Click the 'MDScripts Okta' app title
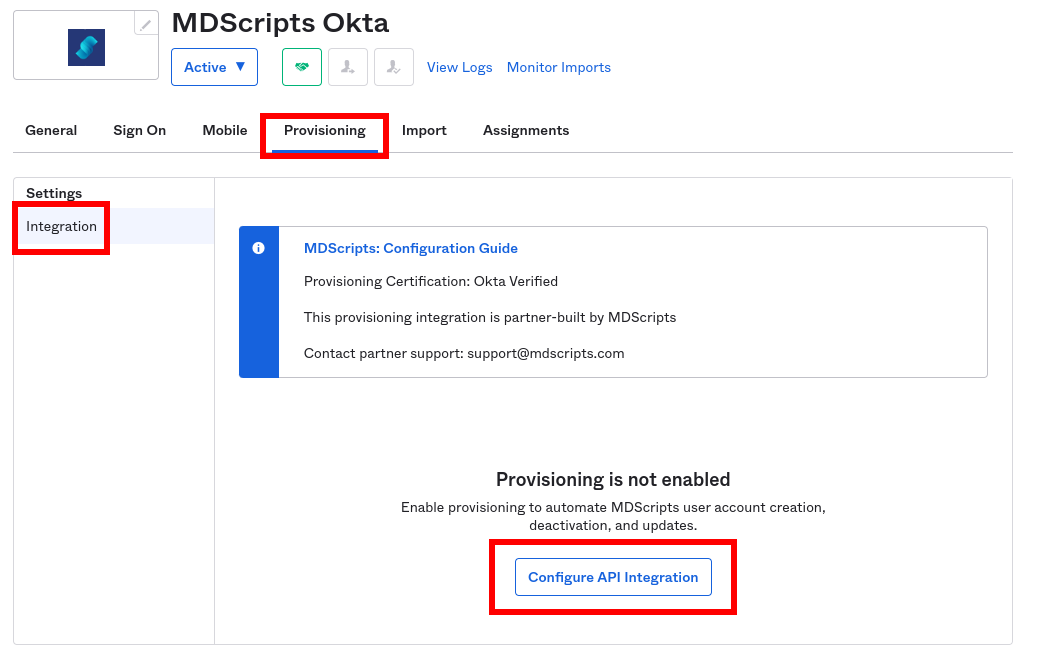Viewport: 1038px width, 660px height. click(280, 23)
